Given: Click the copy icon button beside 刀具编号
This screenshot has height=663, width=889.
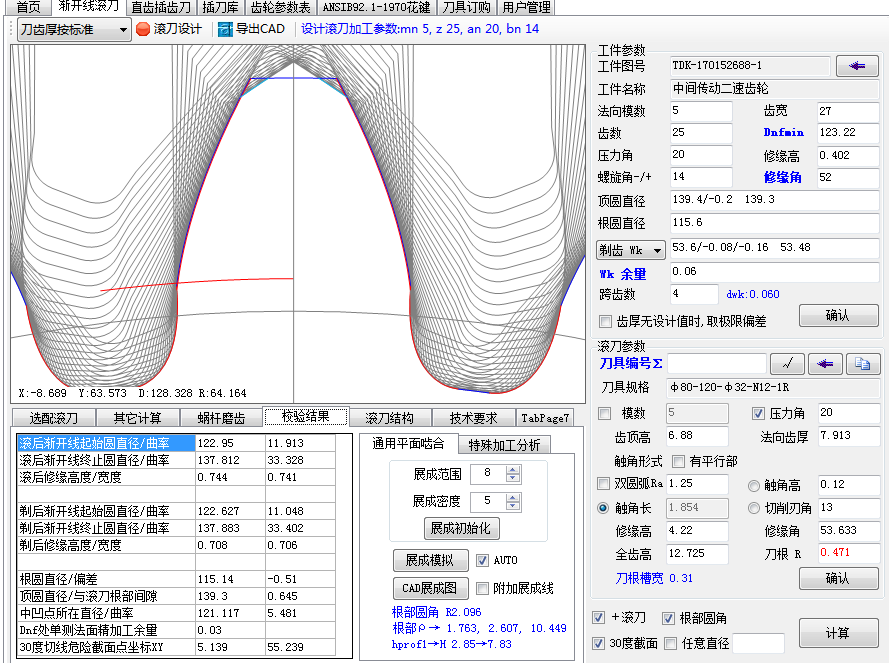Looking at the screenshot, I should point(862,364).
